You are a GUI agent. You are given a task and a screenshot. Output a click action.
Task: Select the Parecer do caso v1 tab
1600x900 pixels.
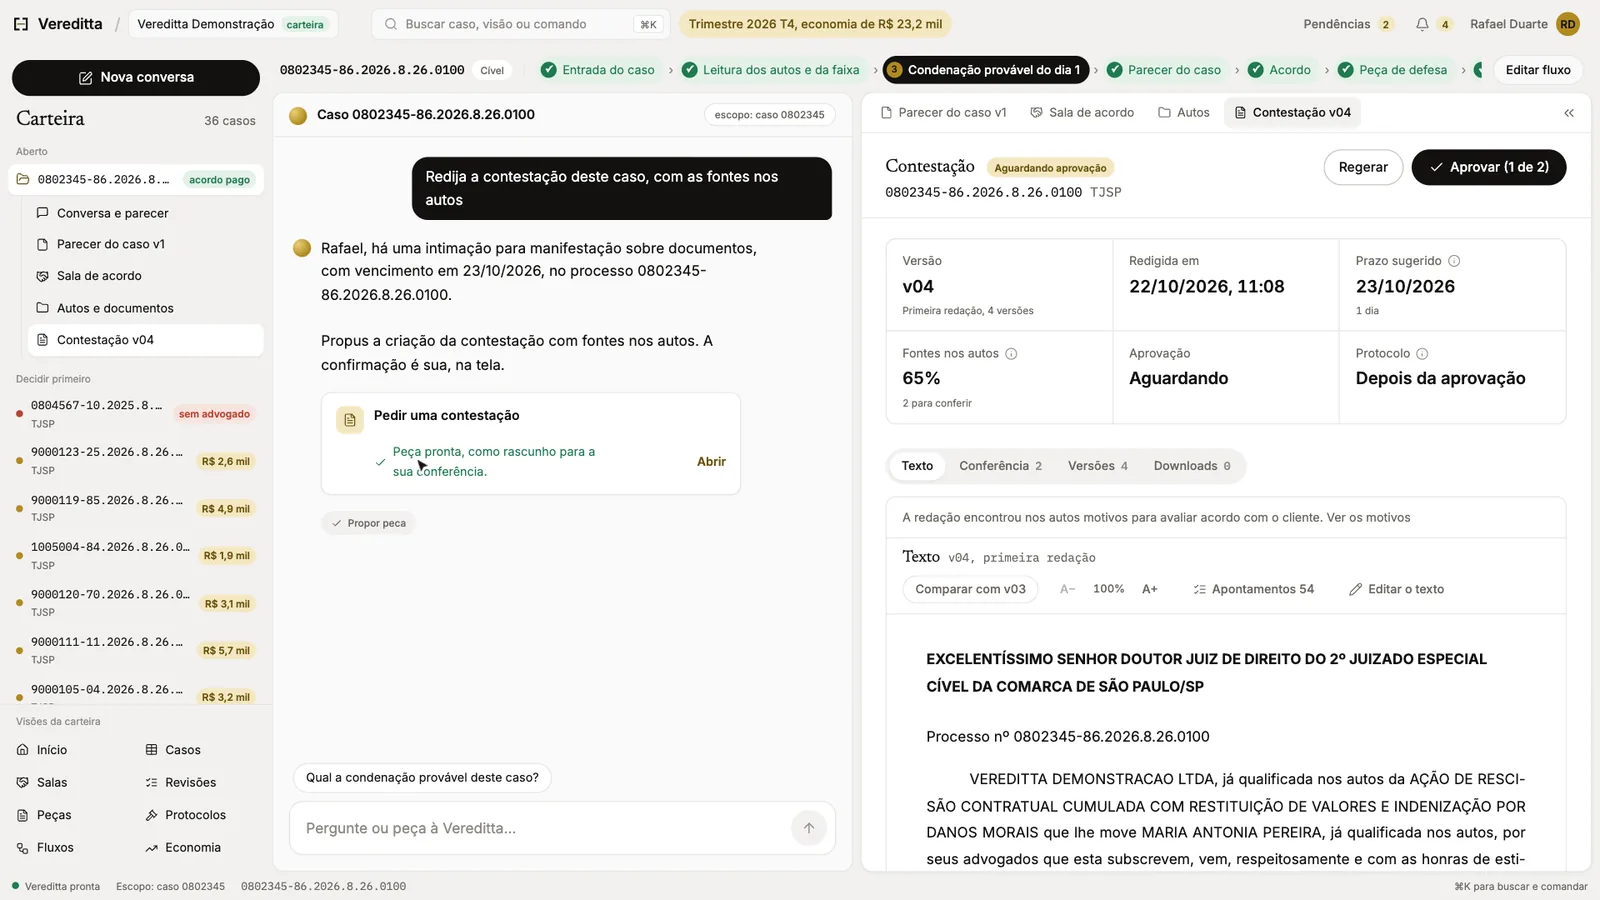click(943, 113)
